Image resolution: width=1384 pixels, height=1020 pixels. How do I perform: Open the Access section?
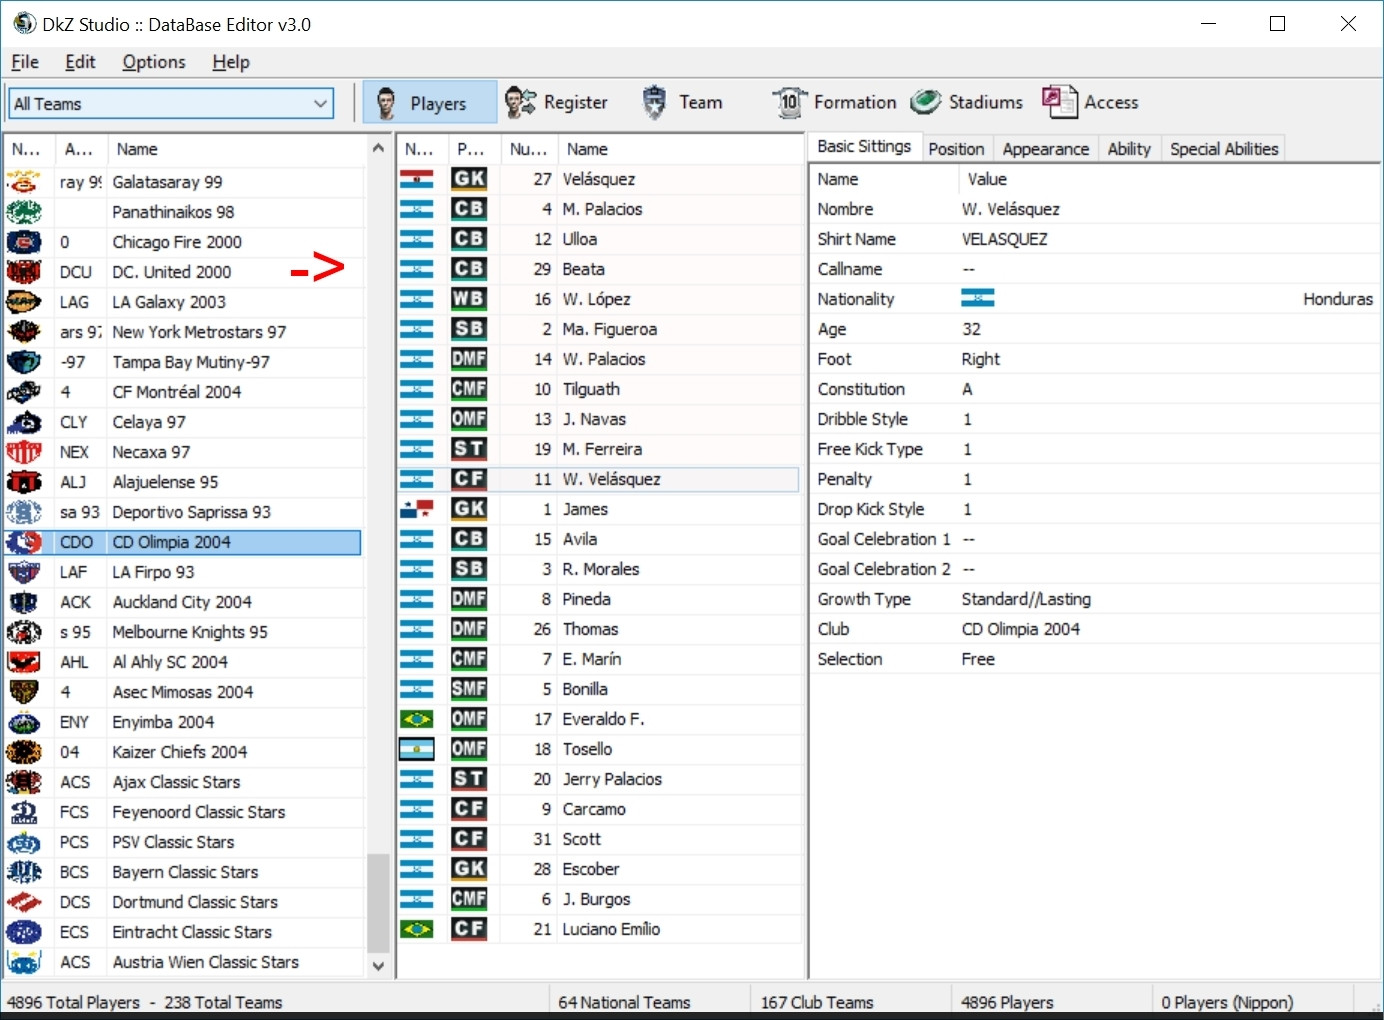tap(1090, 102)
